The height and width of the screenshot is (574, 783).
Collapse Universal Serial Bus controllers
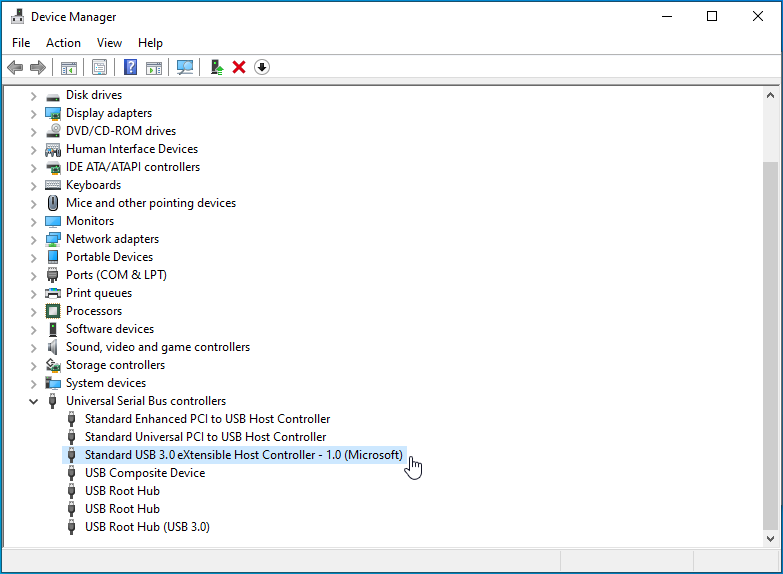33,401
